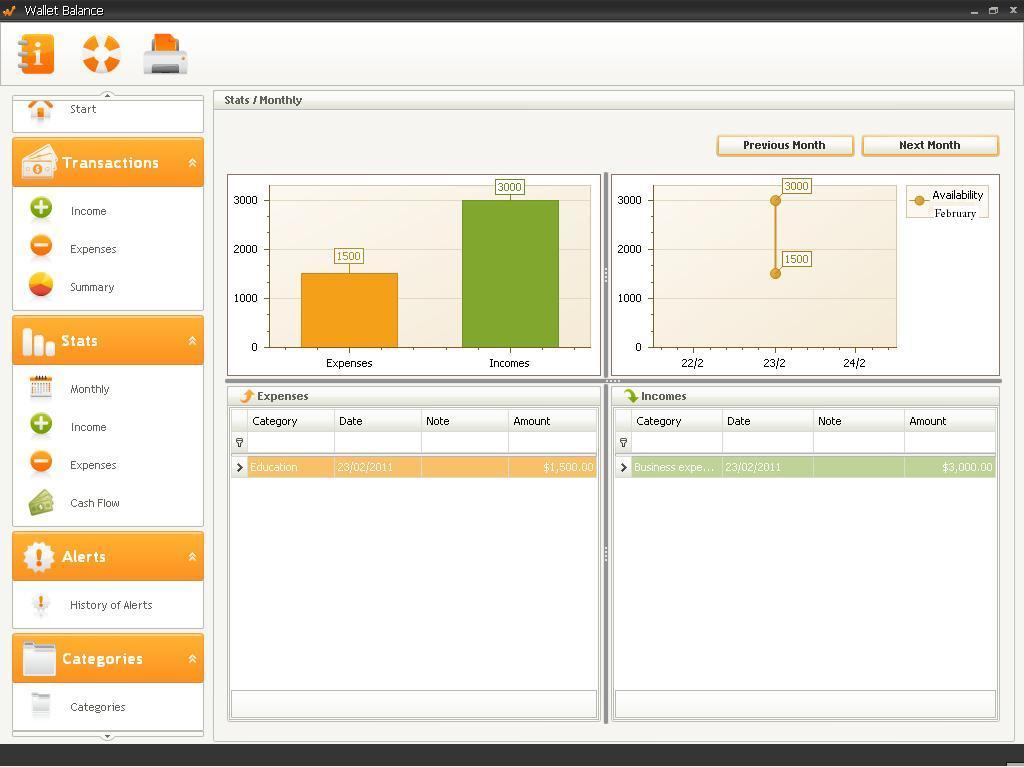Open the lifebuoy help icon
The image size is (1024, 768).
pos(101,54)
